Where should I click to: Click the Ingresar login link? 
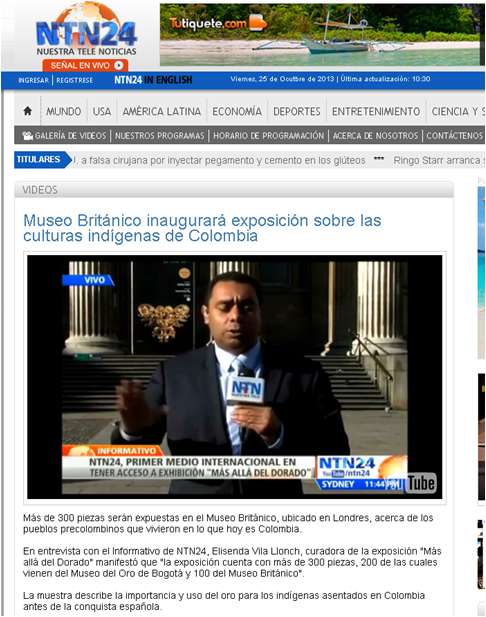tap(33, 80)
